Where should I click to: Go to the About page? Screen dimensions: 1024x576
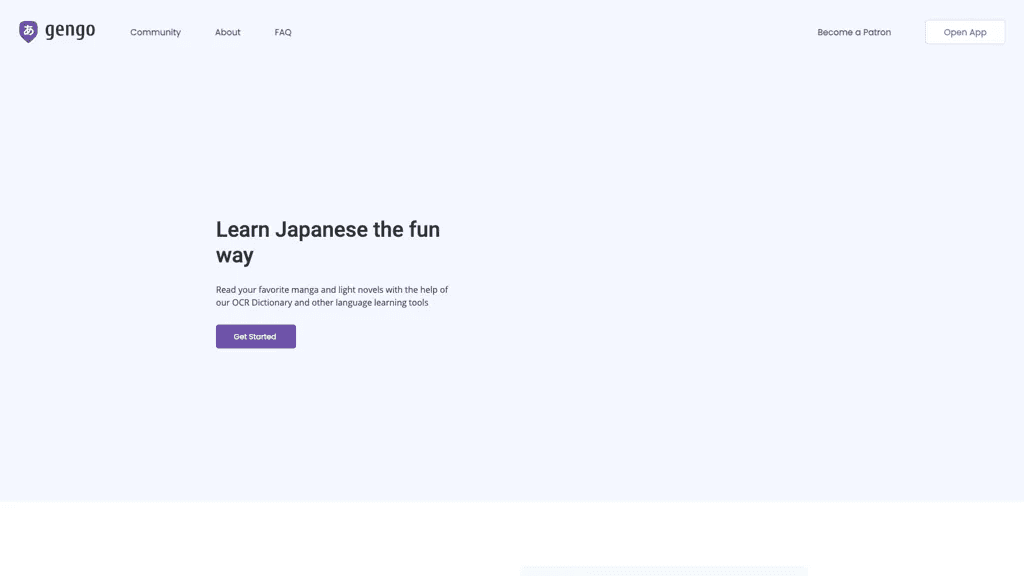228,32
